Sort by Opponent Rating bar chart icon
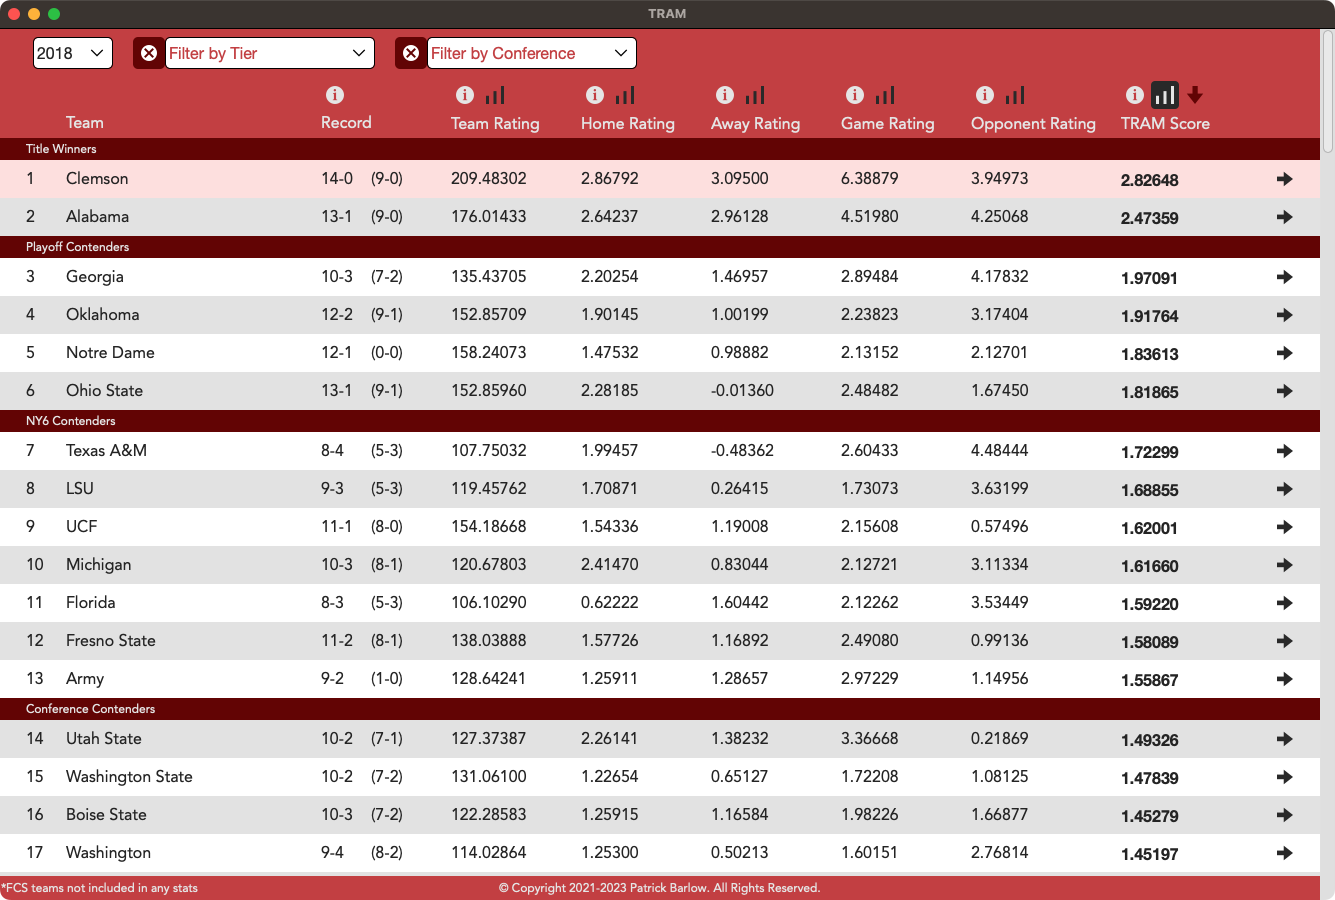Image resolution: width=1335 pixels, height=900 pixels. pyautogui.click(x=1015, y=95)
